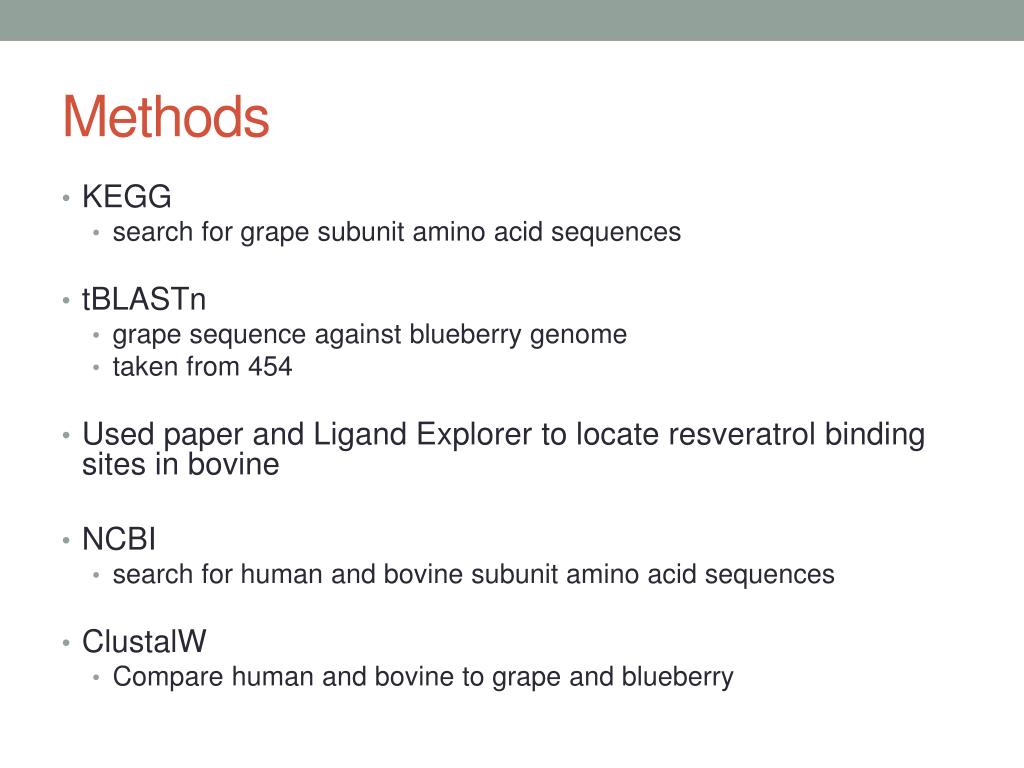
Task: Click the gray header bar at top
Action: click(x=512, y=20)
